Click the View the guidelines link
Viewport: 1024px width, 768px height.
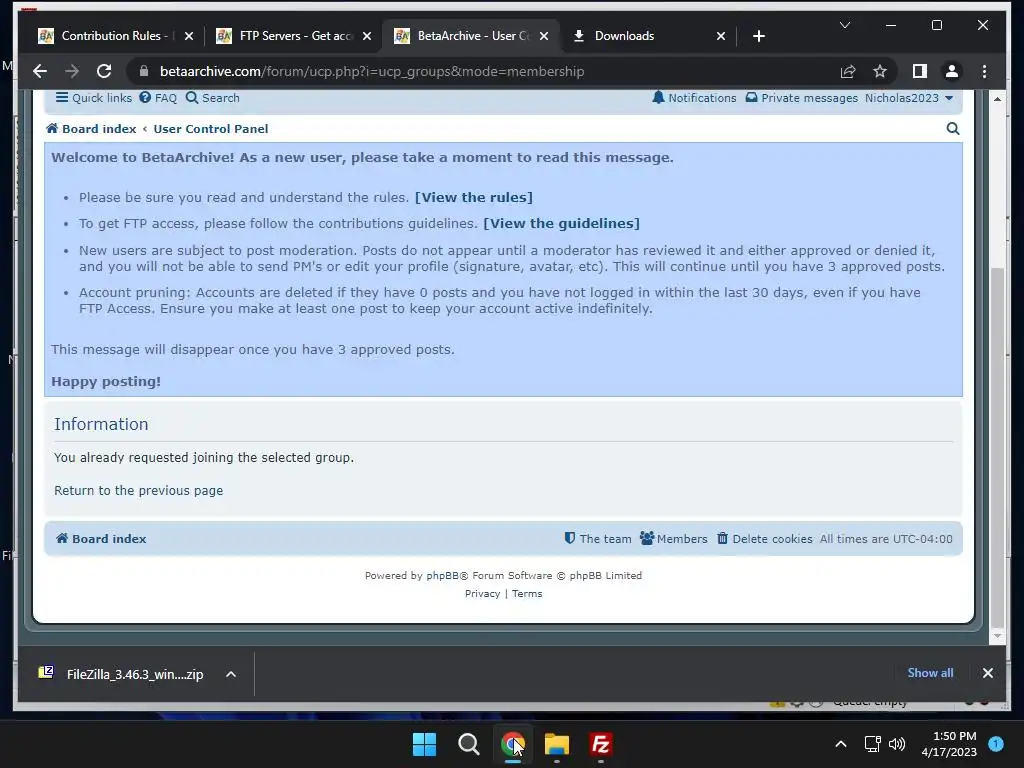(x=561, y=223)
